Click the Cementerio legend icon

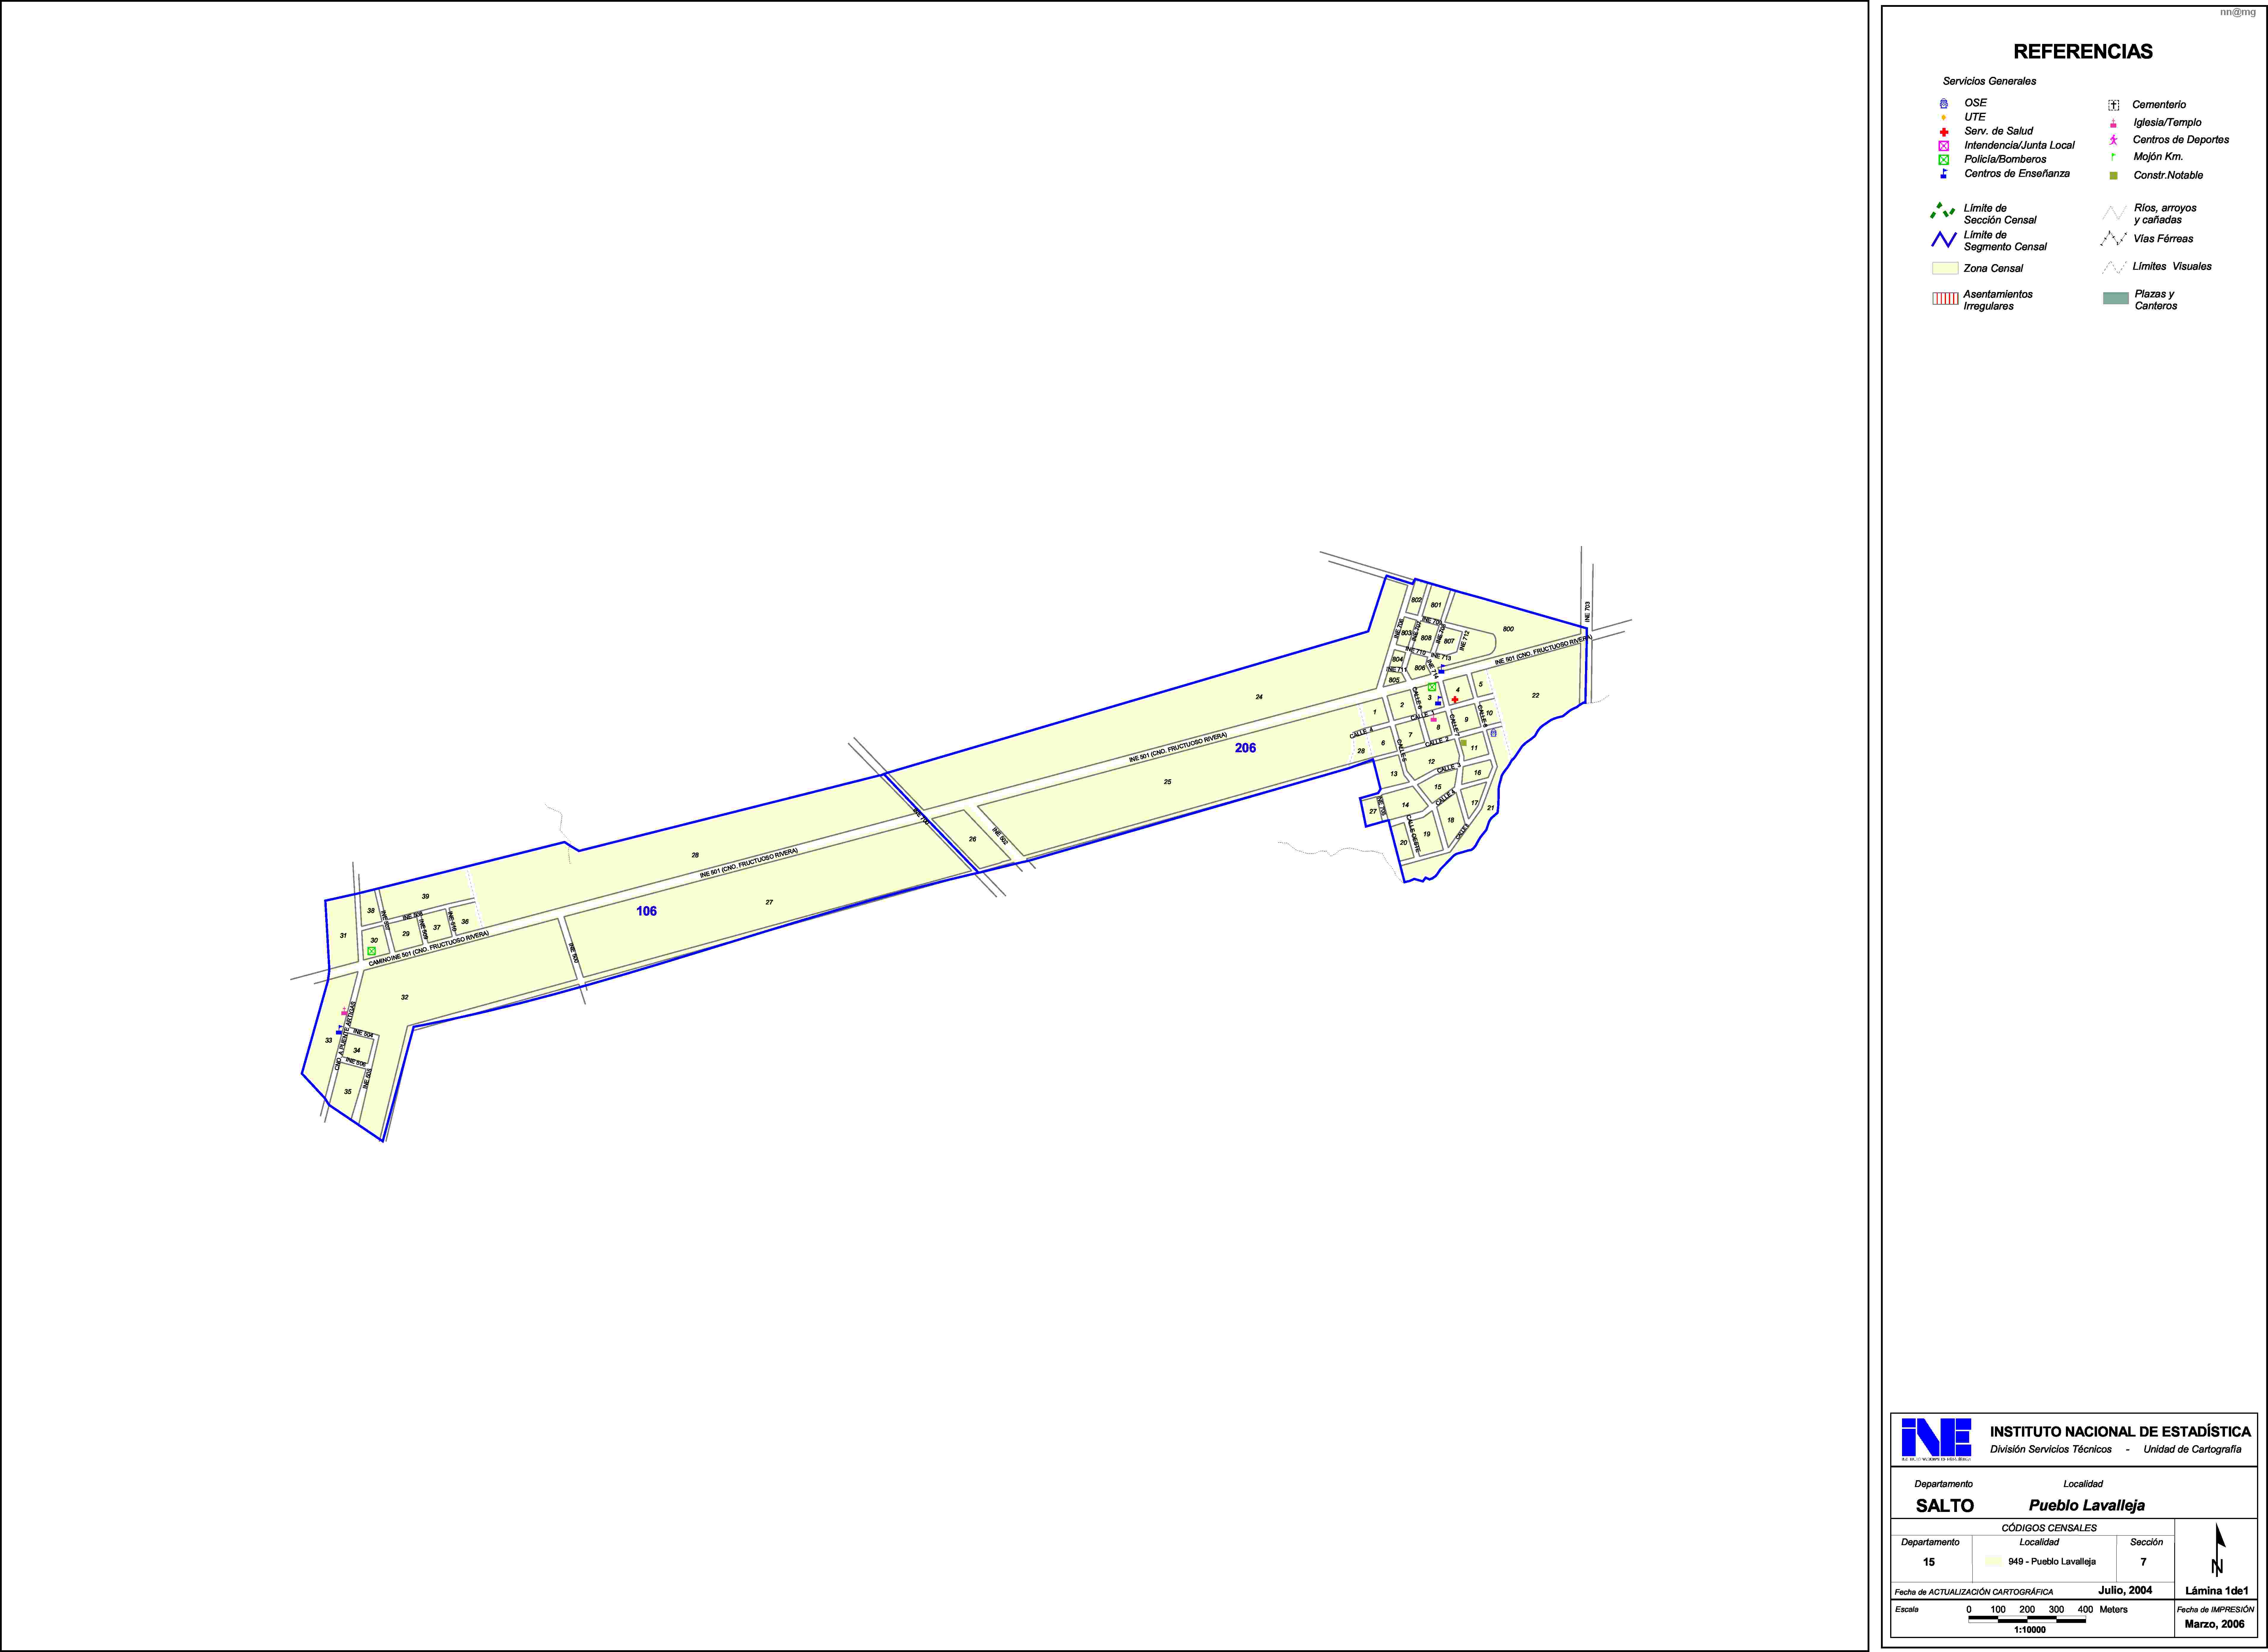[2114, 105]
